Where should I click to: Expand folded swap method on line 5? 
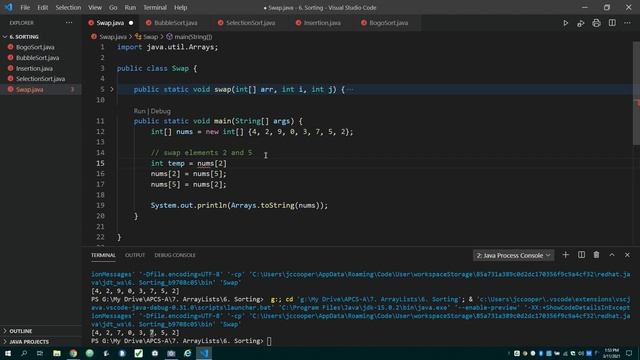coord(111,89)
